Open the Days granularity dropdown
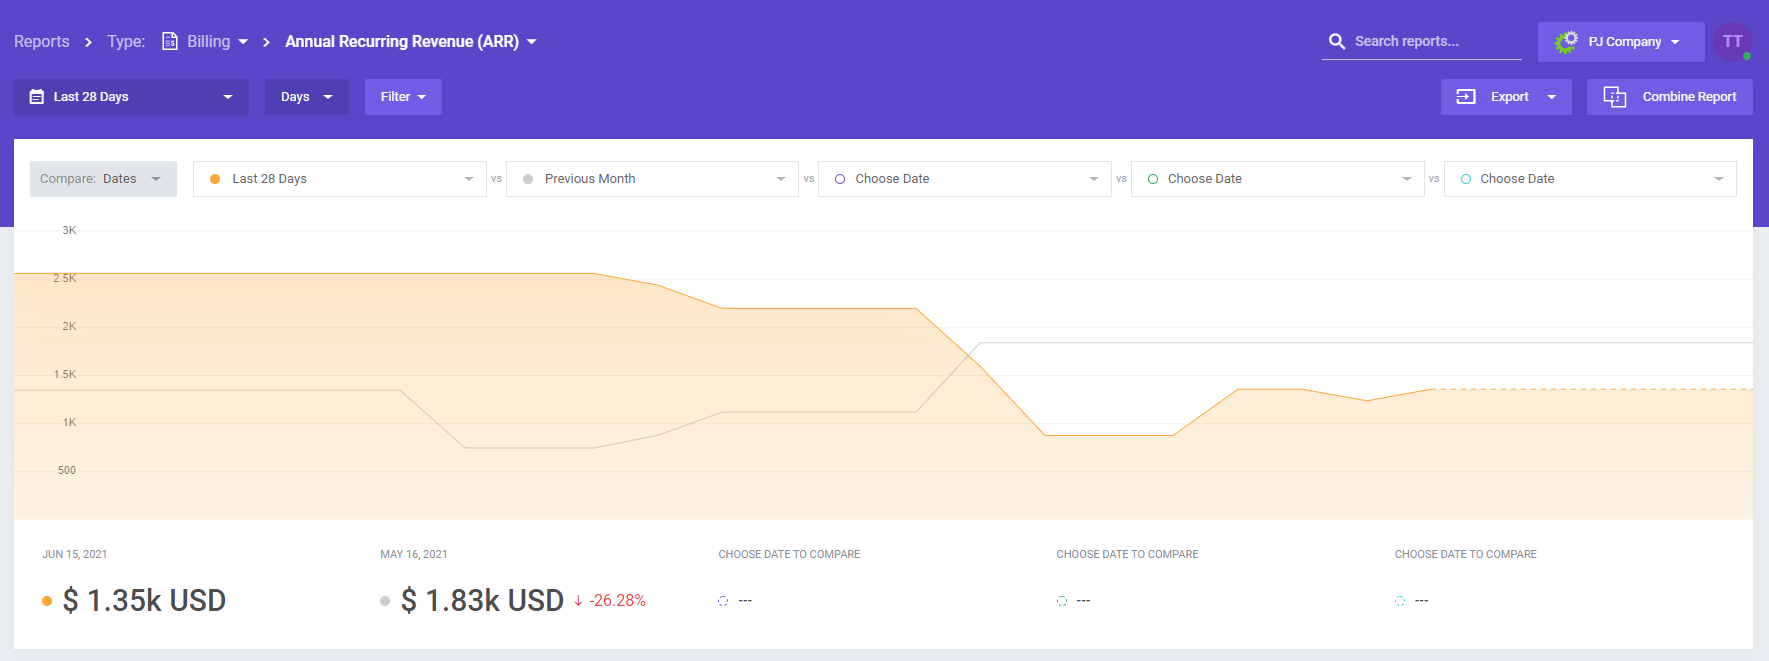Screen dimensions: 1769x661 click(x=306, y=97)
